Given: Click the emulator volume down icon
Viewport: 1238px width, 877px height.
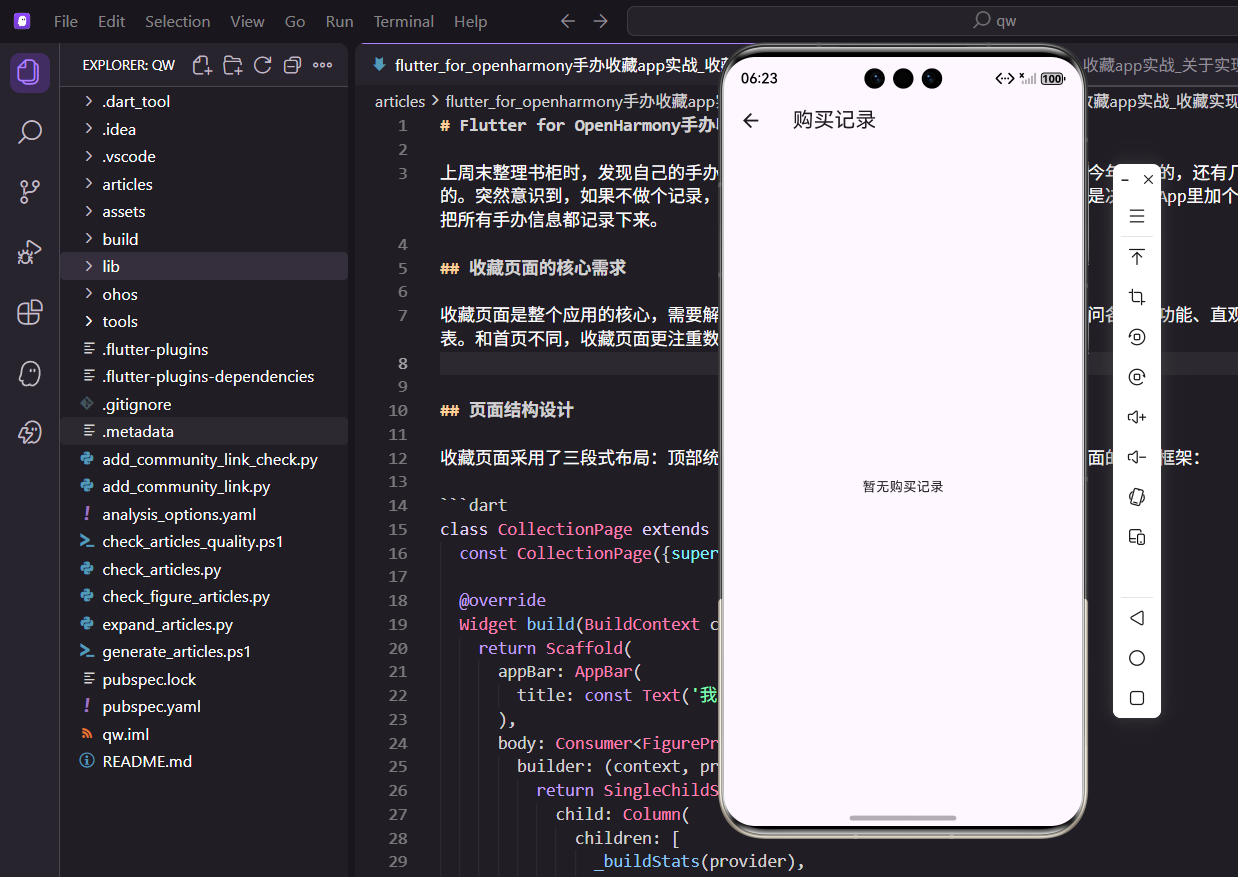Looking at the screenshot, I should coord(1137,457).
